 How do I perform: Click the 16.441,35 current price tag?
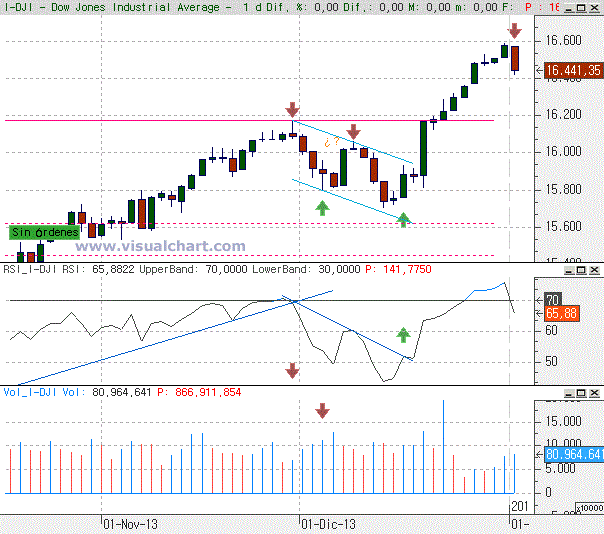click(x=573, y=71)
